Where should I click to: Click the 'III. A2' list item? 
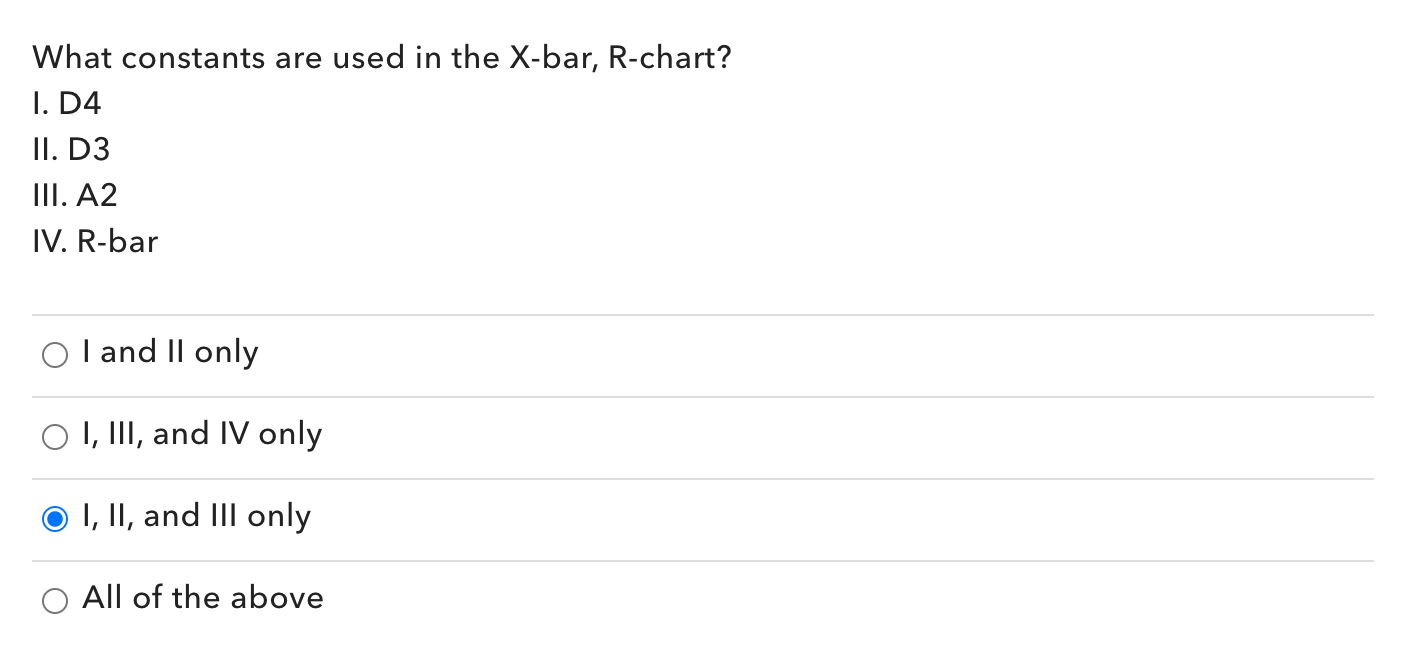pyautogui.click(x=75, y=196)
